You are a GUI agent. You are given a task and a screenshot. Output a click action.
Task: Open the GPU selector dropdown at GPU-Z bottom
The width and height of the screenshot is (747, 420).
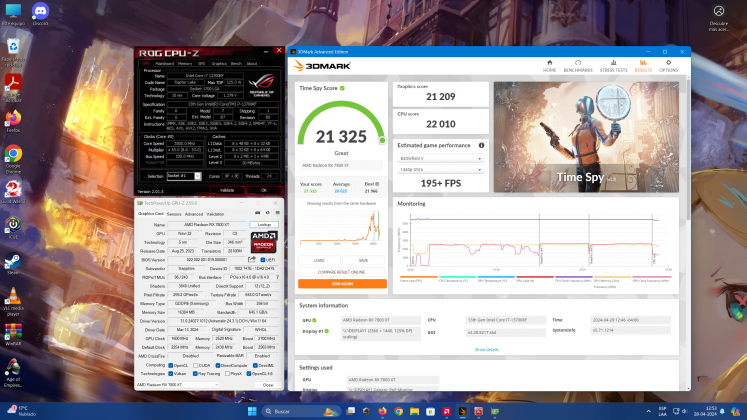[x=177, y=385]
